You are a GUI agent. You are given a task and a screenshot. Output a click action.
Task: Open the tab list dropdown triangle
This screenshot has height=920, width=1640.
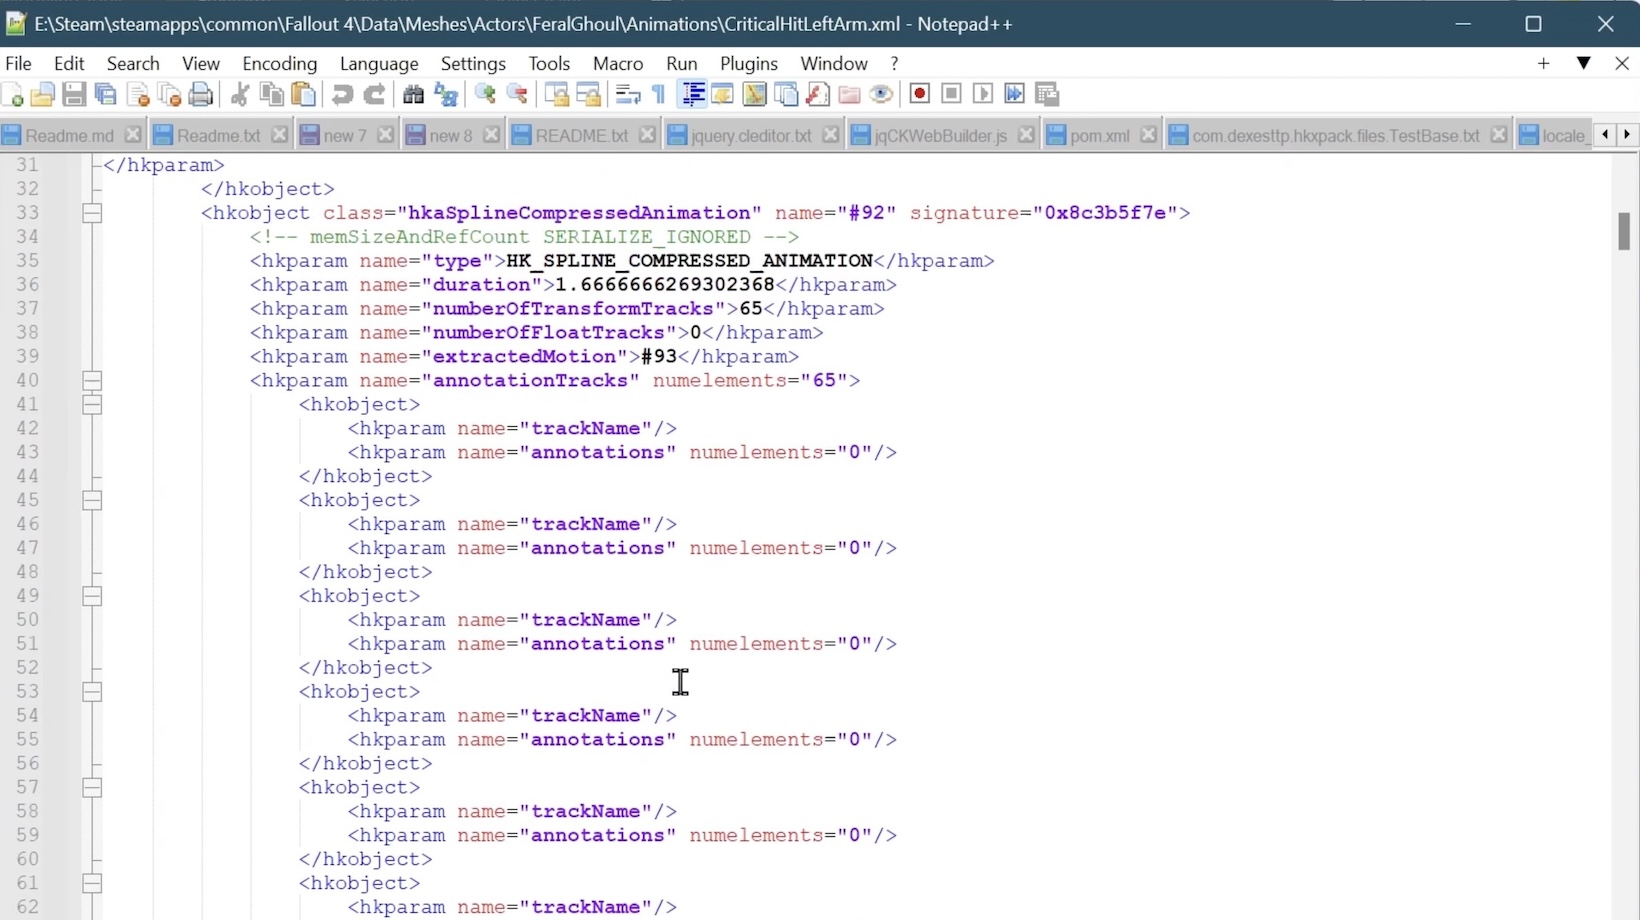coord(1584,63)
